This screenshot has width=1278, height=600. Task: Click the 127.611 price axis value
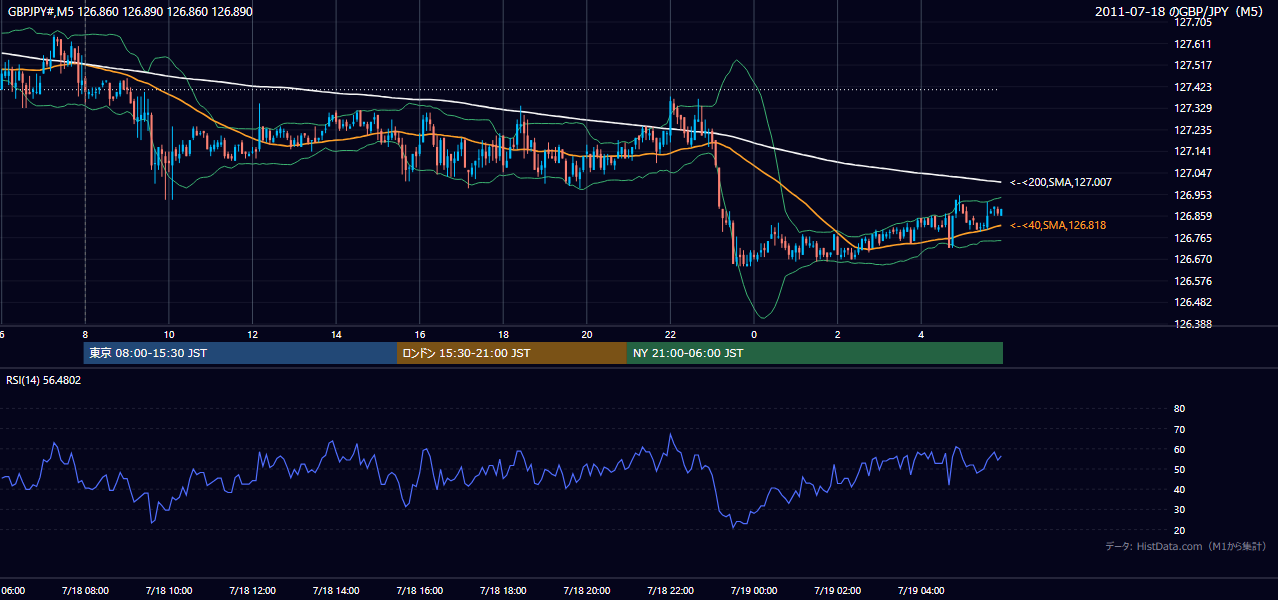coord(1192,44)
